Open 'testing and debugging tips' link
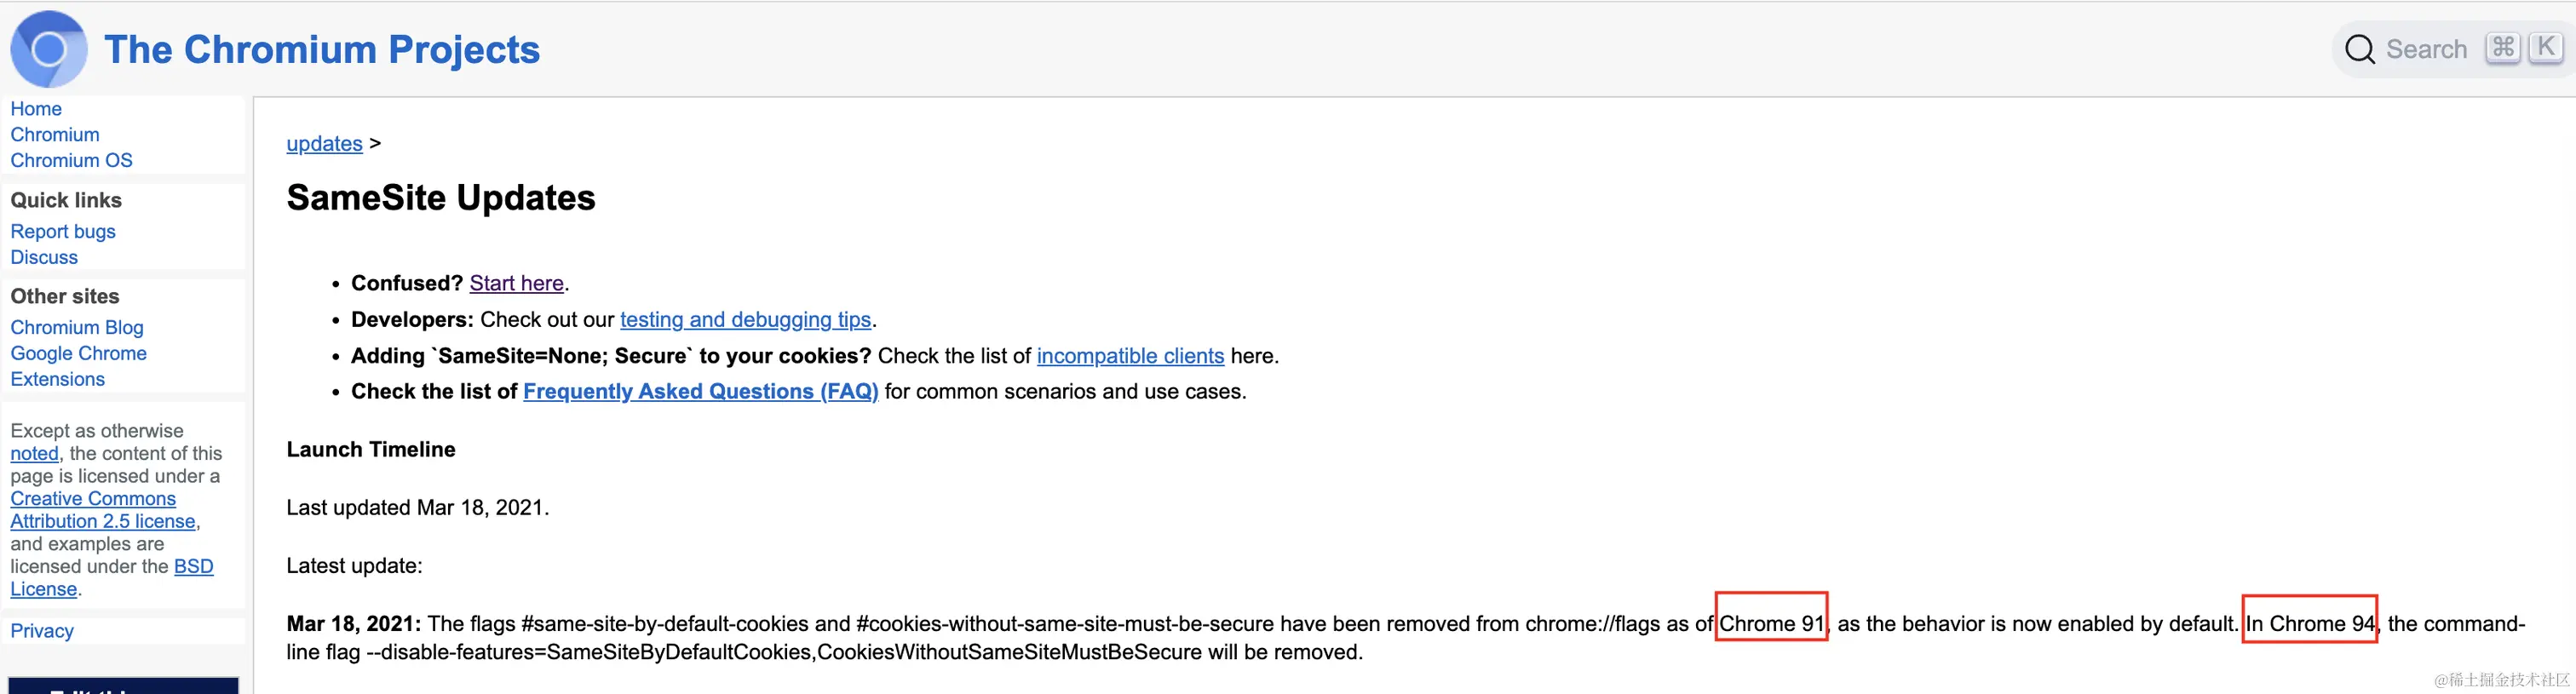This screenshot has height=694, width=2576. (x=746, y=320)
